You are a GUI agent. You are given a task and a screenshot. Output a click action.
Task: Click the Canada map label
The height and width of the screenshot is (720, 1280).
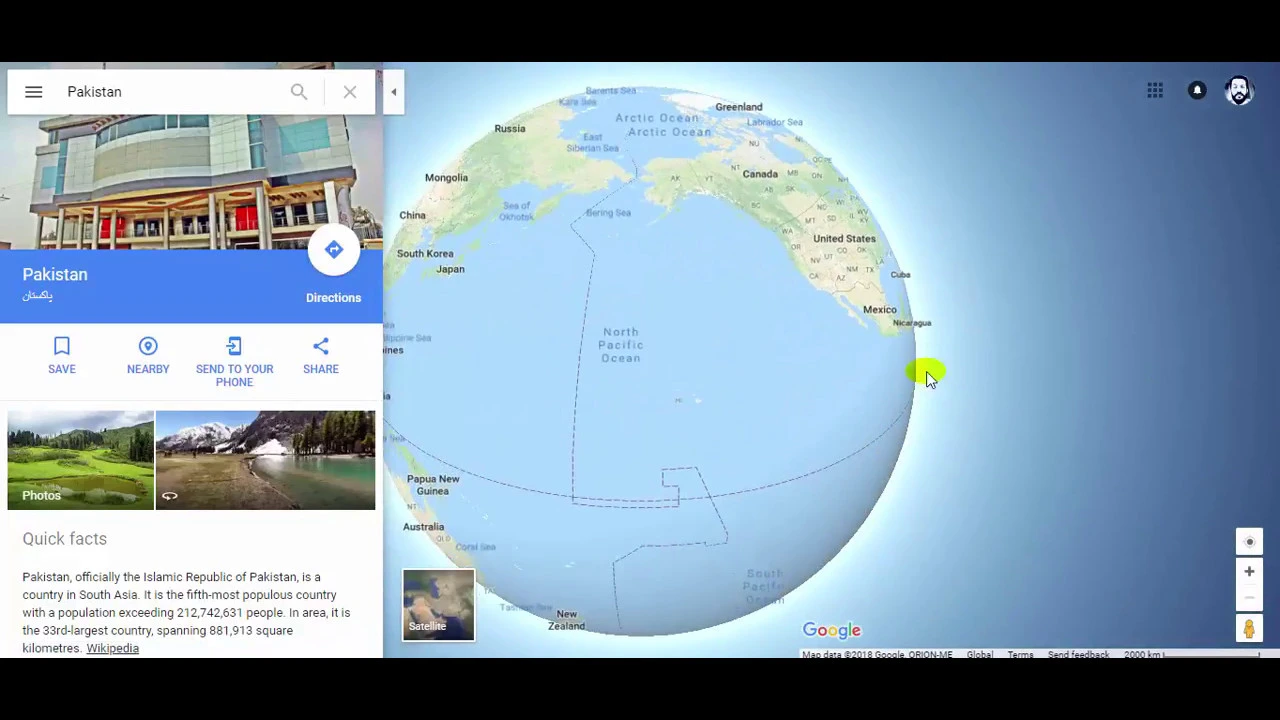(760, 174)
